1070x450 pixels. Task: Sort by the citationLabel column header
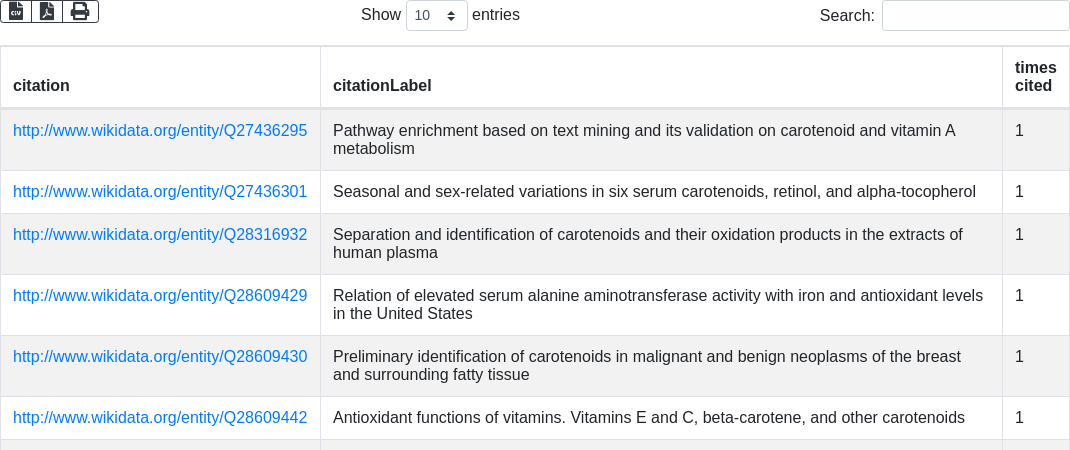[x=382, y=86]
